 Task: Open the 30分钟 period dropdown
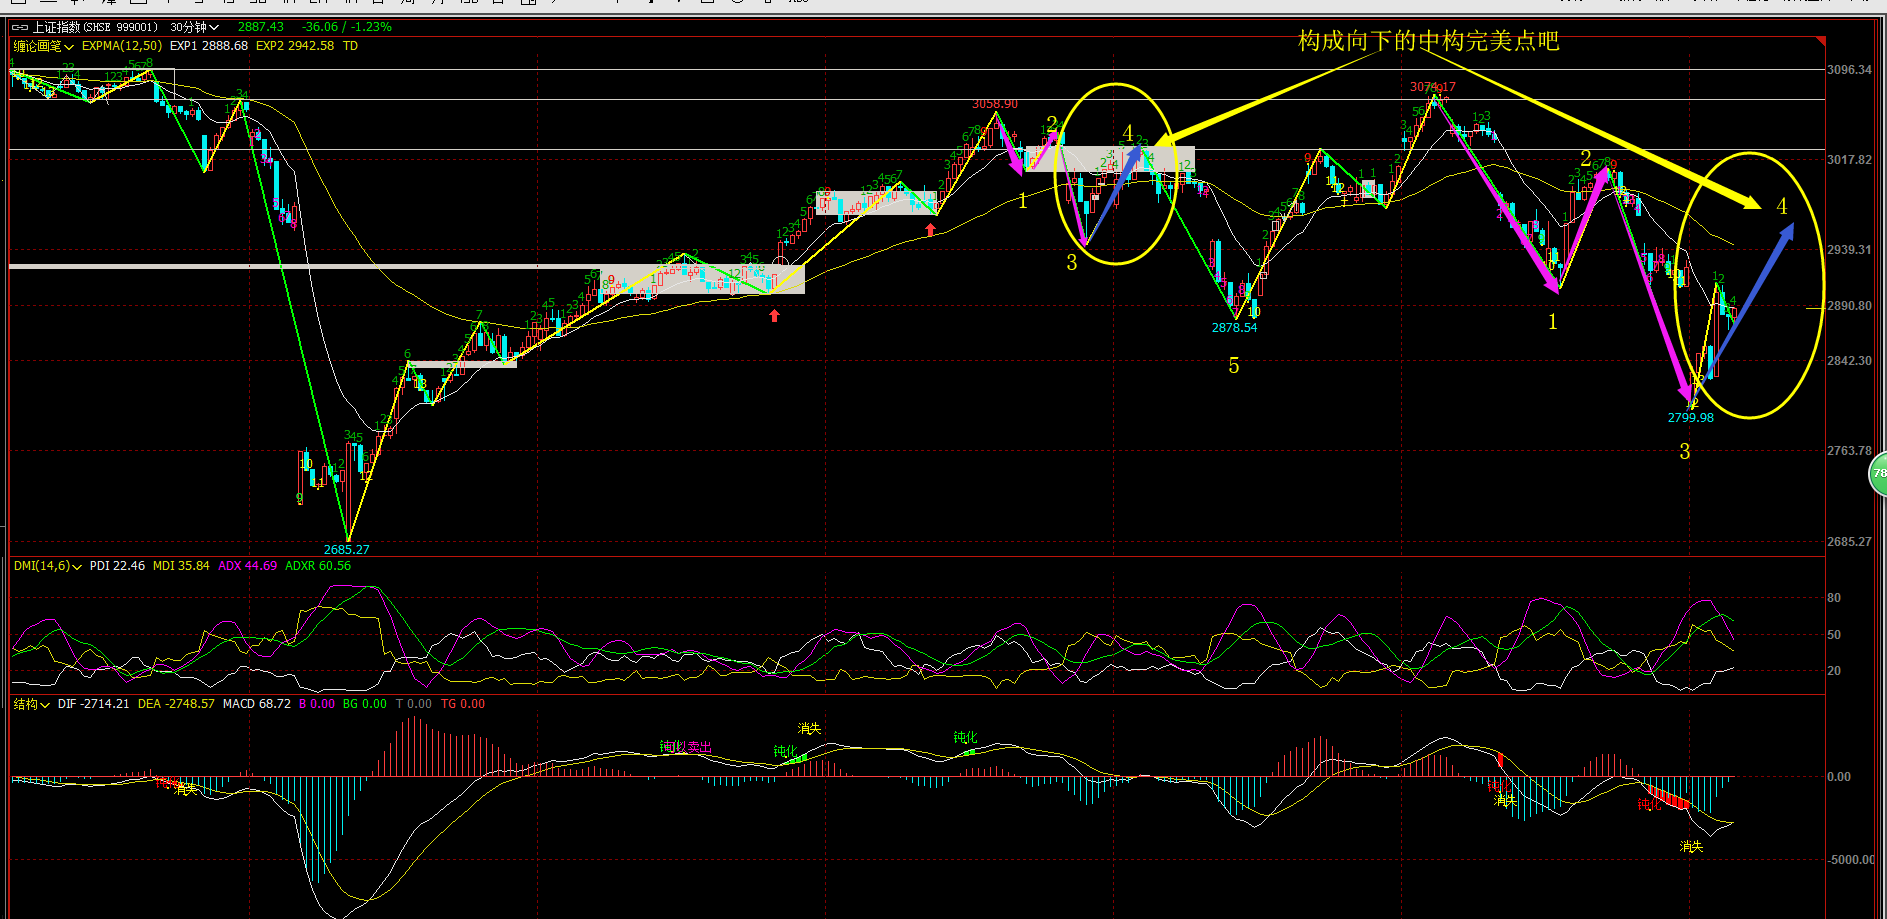coord(194,27)
